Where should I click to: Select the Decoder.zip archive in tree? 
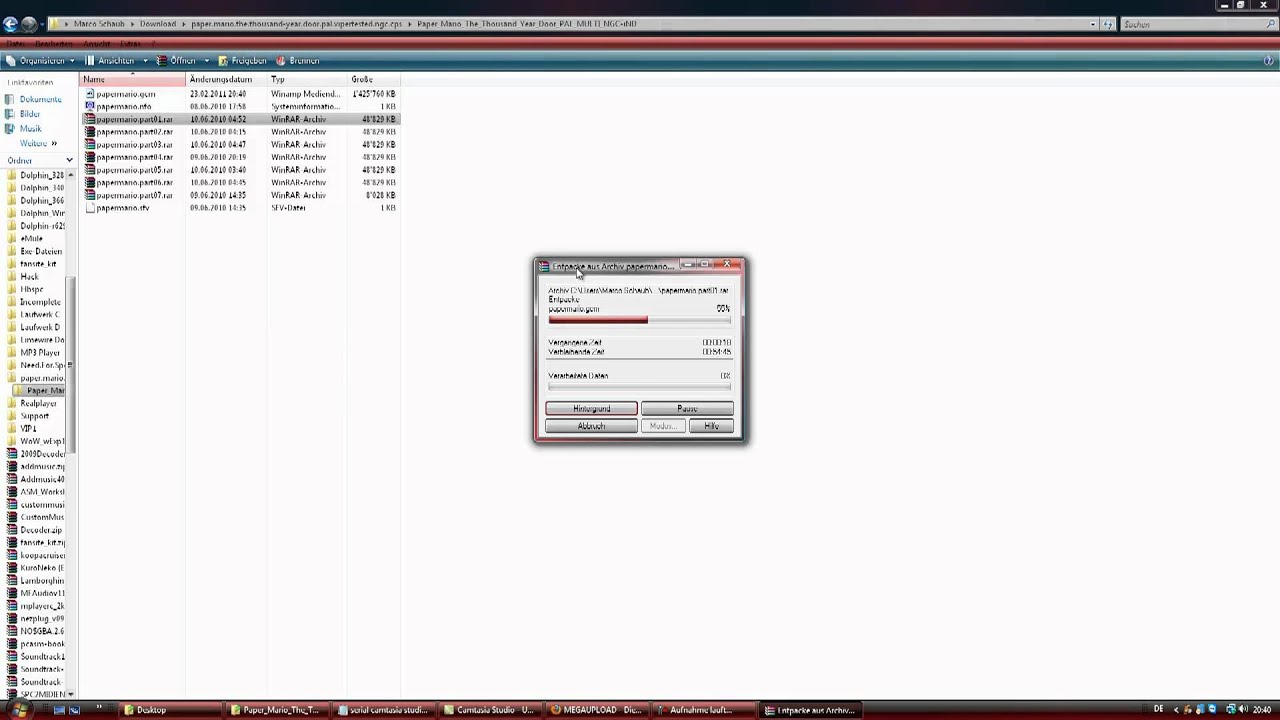[41, 530]
